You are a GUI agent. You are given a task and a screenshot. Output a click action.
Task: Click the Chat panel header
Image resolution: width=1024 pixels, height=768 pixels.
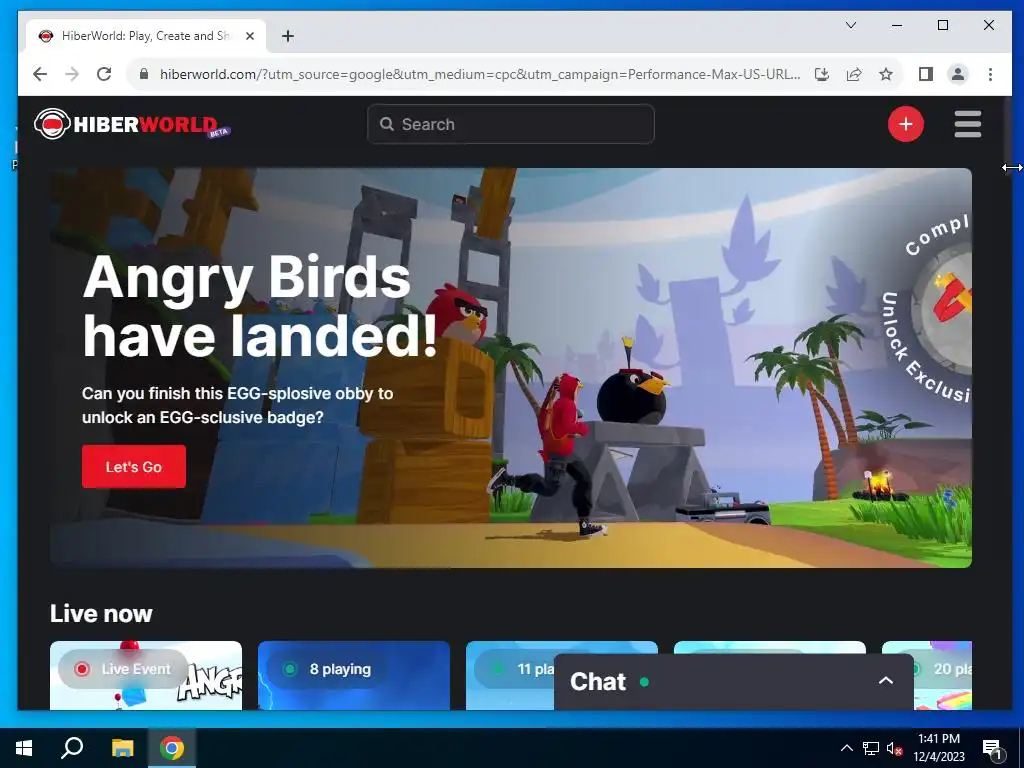click(733, 682)
